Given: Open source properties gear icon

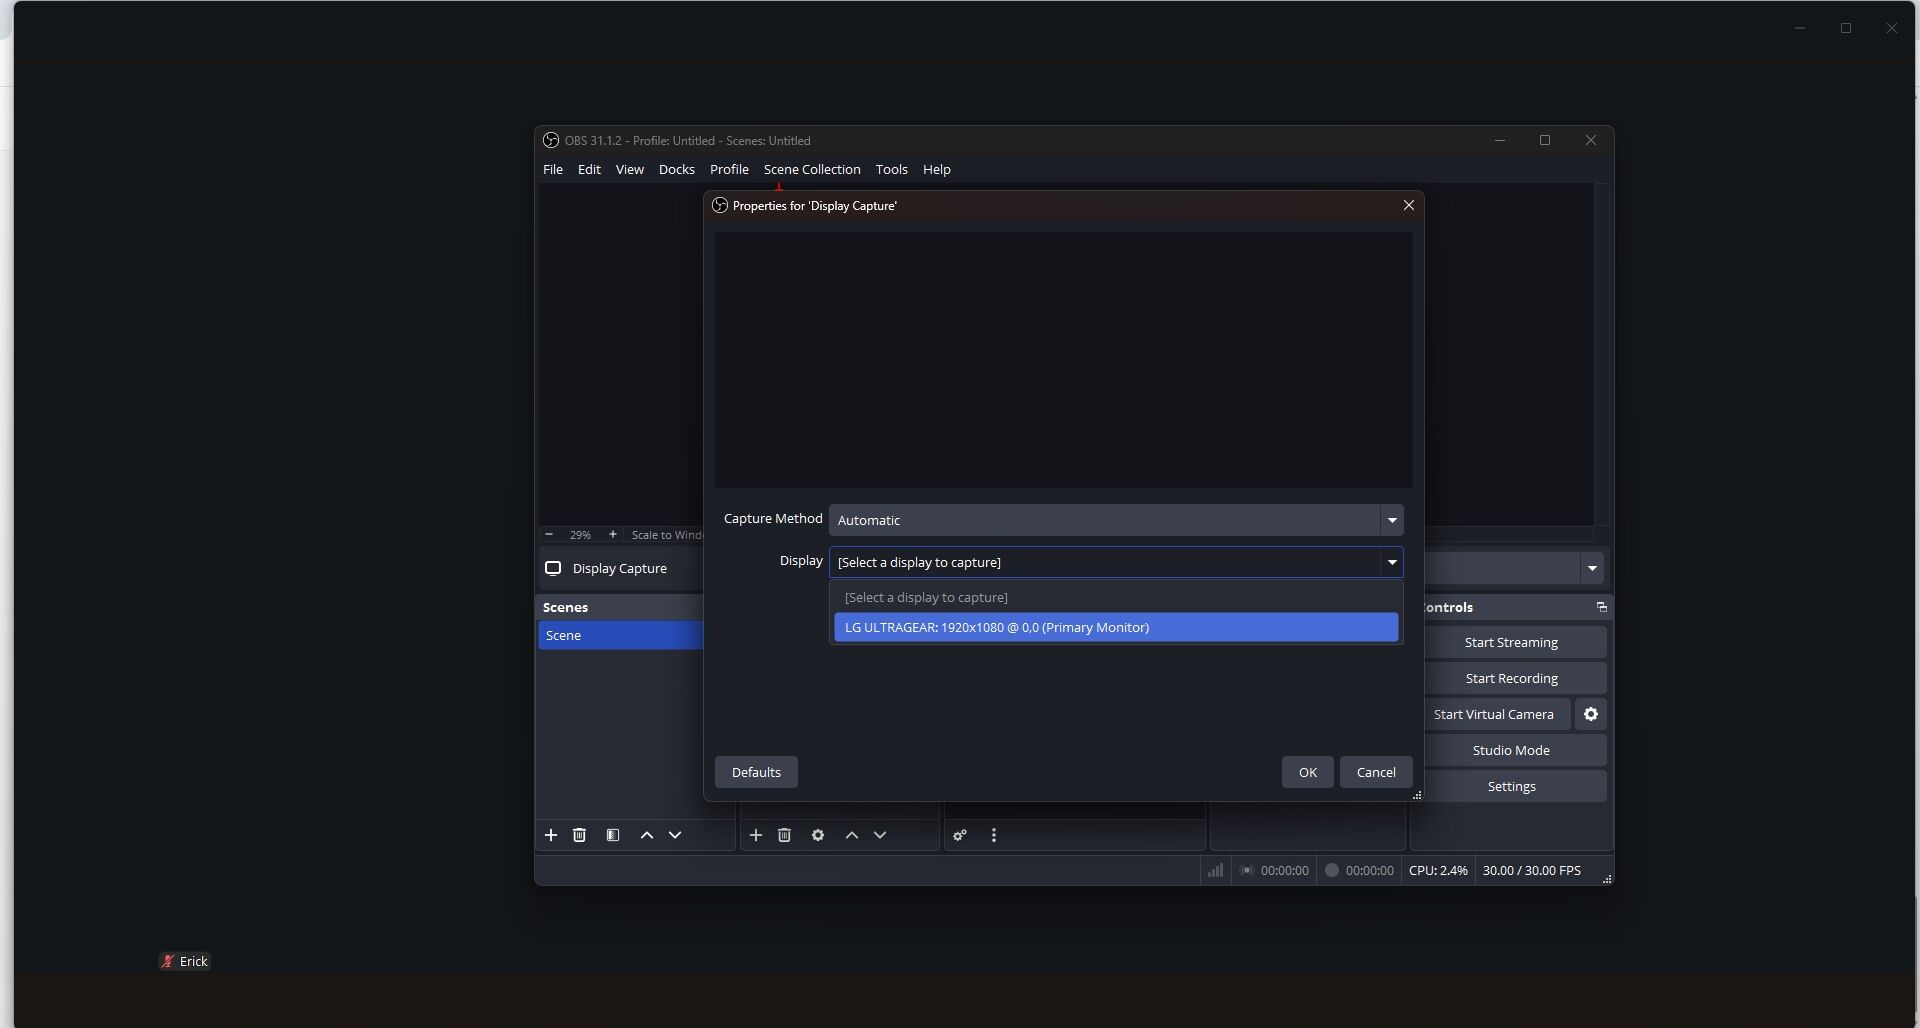Looking at the screenshot, I should tap(818, 835).
